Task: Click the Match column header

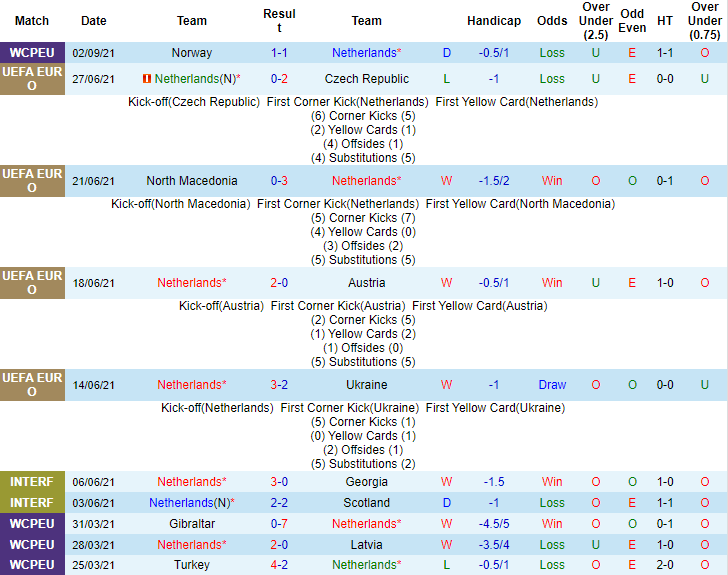Action: (x=32, y=21)
